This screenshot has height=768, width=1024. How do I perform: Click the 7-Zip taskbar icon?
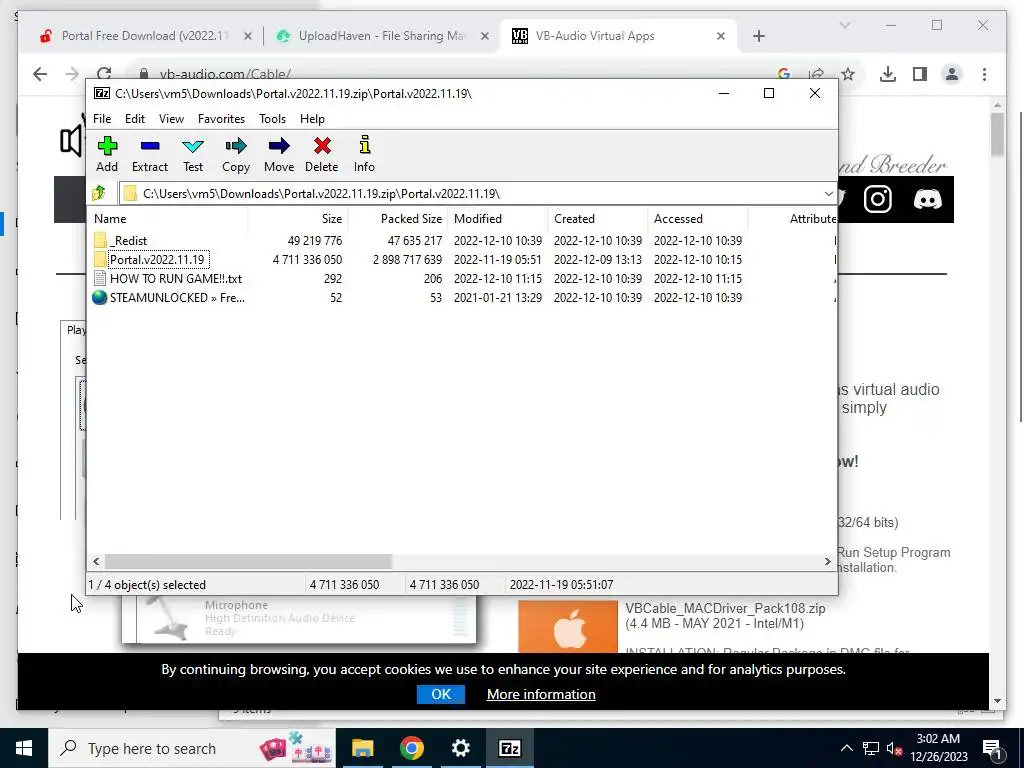click(x=509, y=748)
